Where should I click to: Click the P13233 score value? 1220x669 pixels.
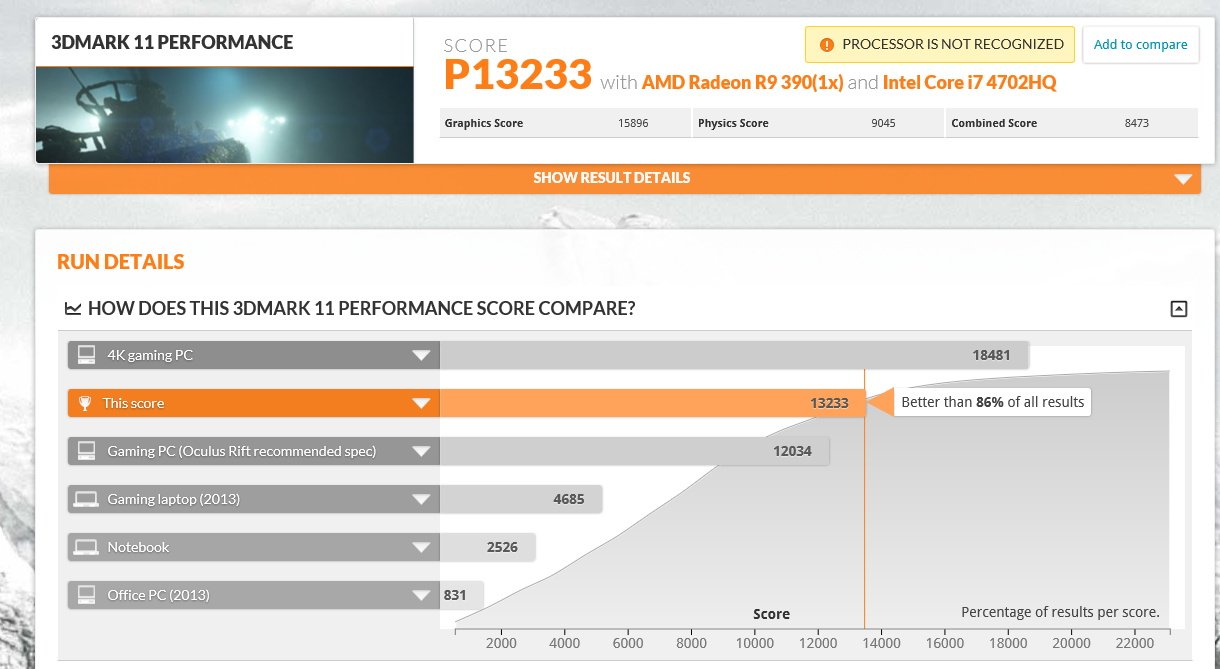518,74
